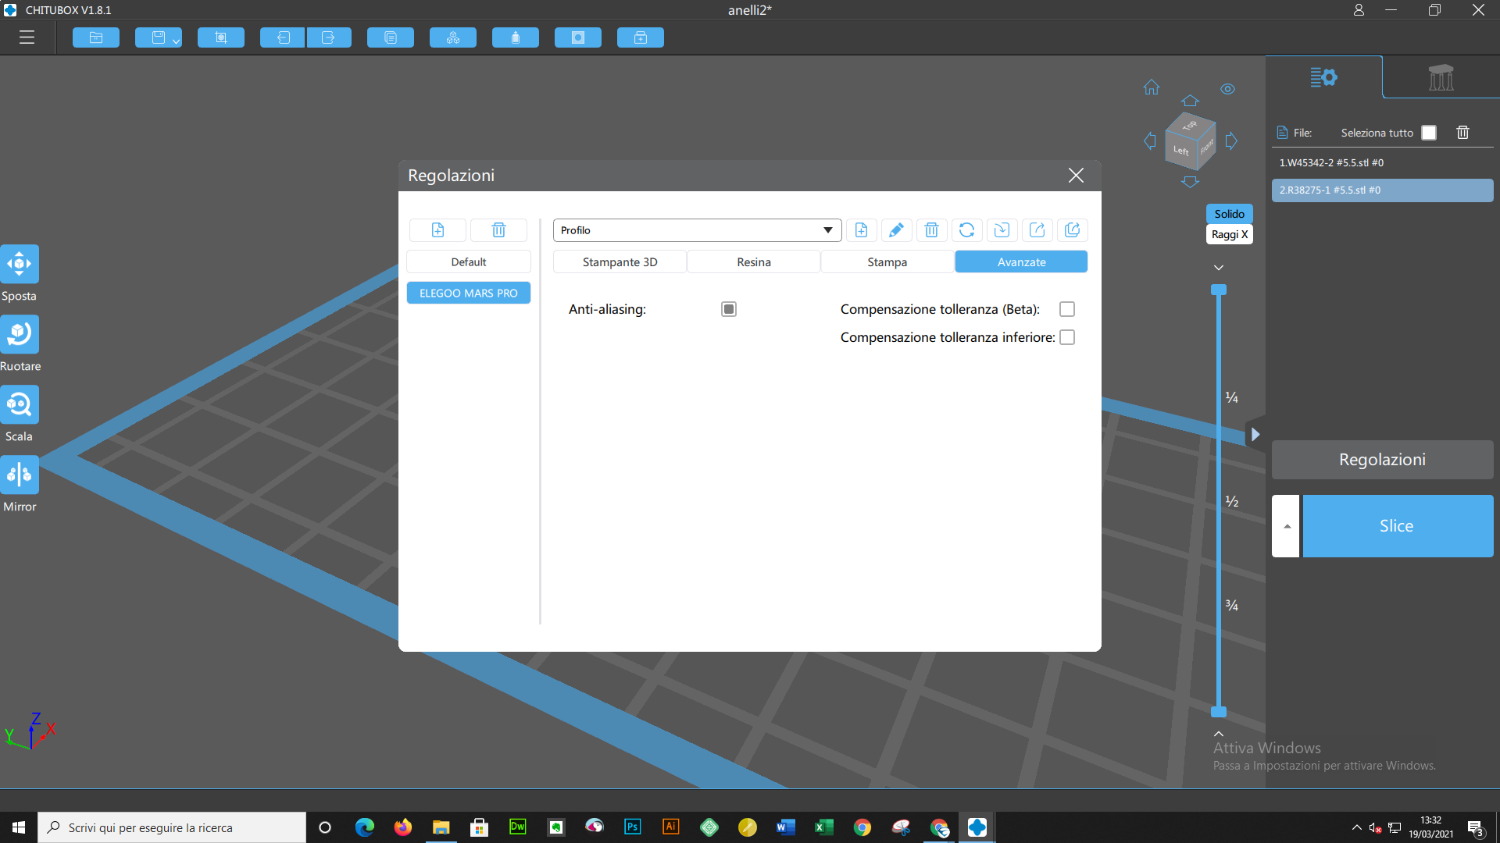This screenshot has width=1500, height=843.
Task: Select the Mirror tool
Action: click(19, 474)
